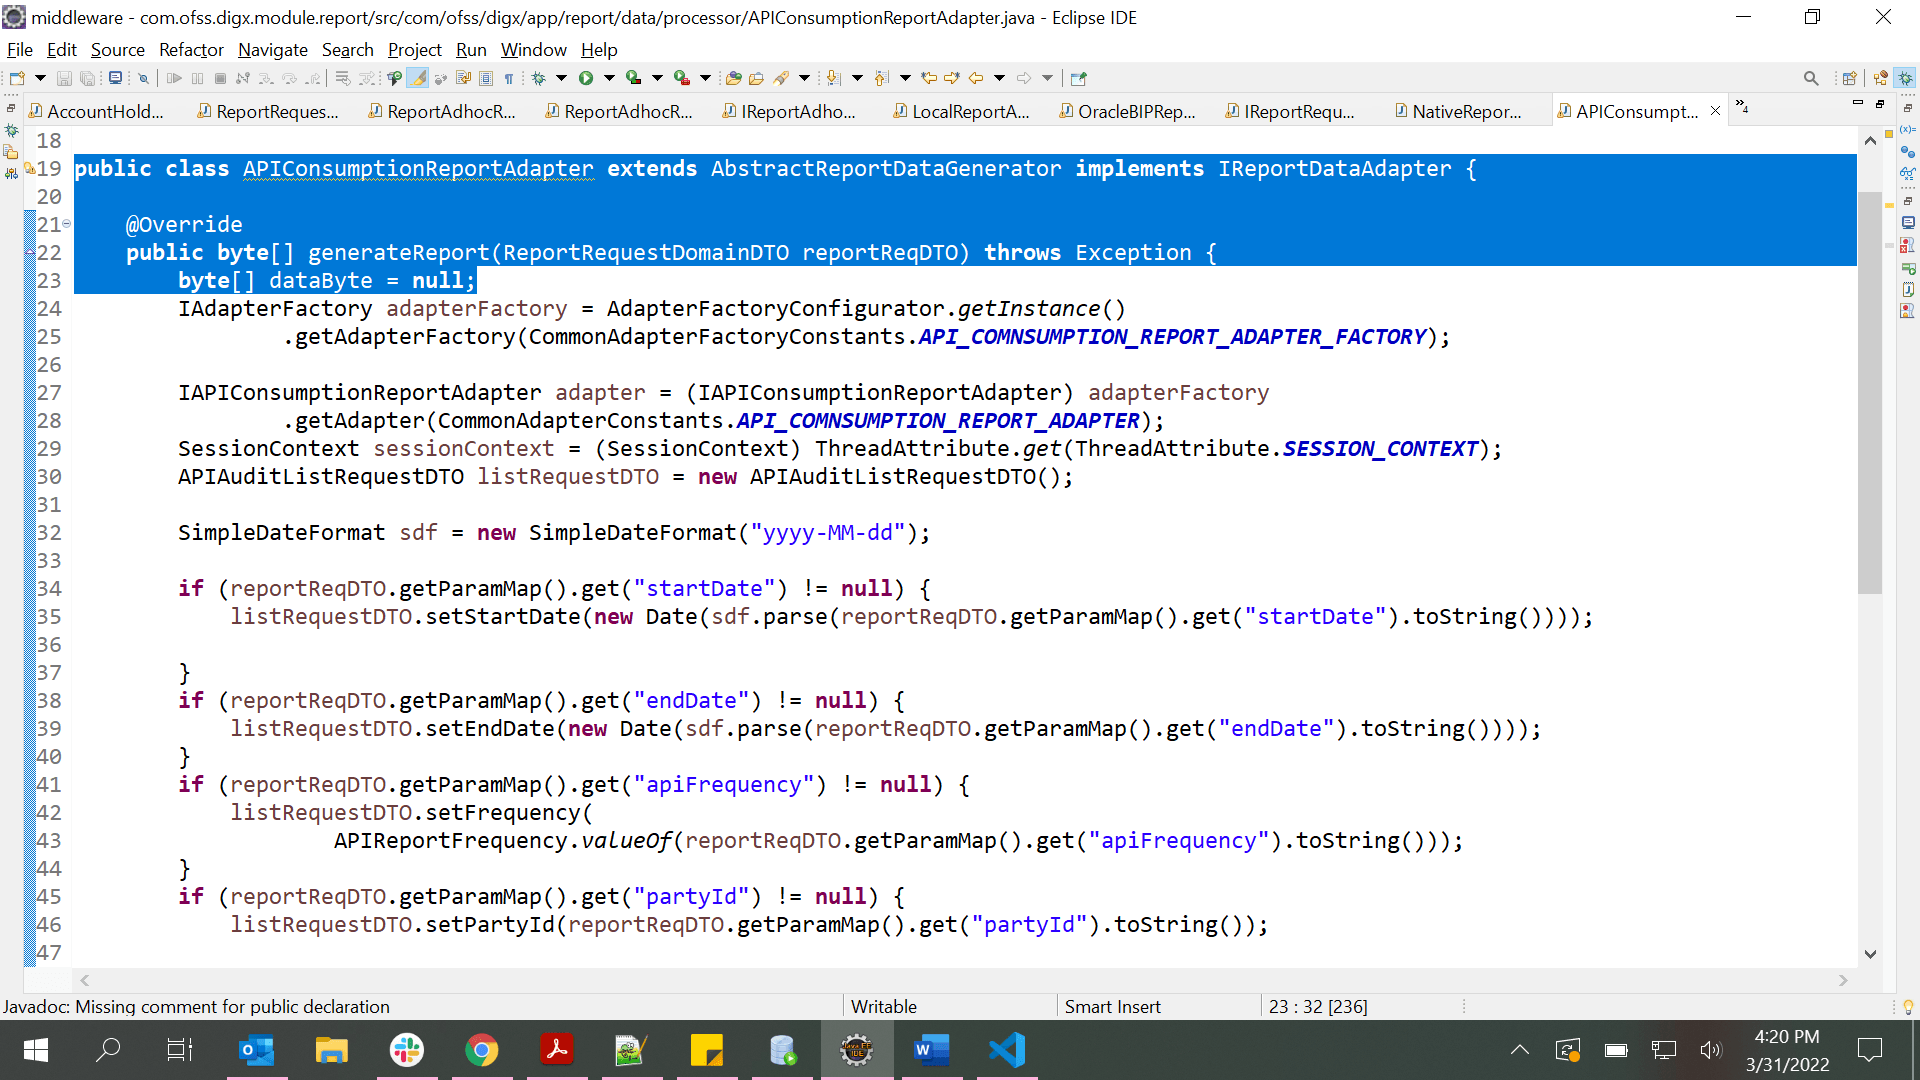Image resolution: width=1920 pixels, height=1080 pixels.
Task: Toggle Mark Occurrences highlighting
Action: [417, 77]
